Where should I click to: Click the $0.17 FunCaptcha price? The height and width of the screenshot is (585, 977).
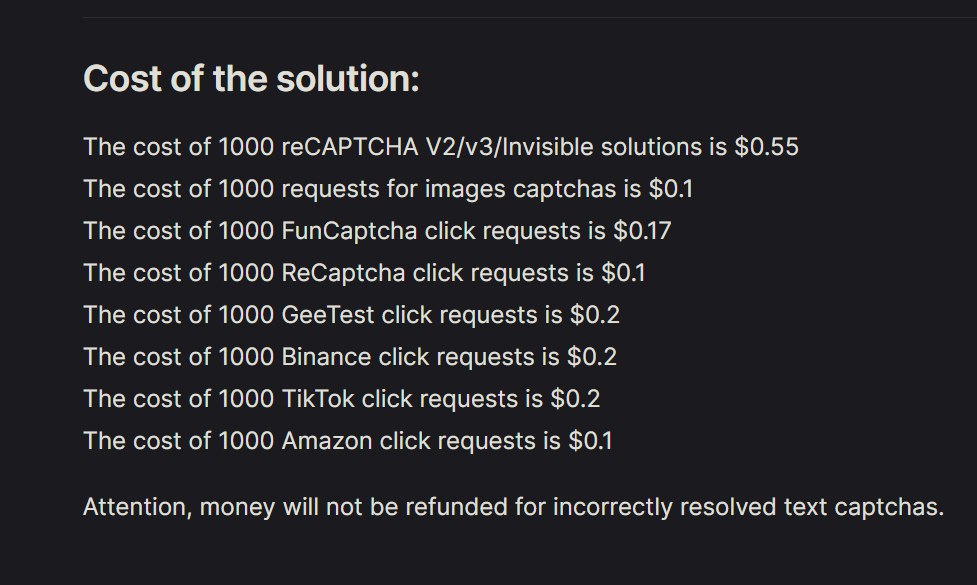pyautogui.click(x=642, y=231)
